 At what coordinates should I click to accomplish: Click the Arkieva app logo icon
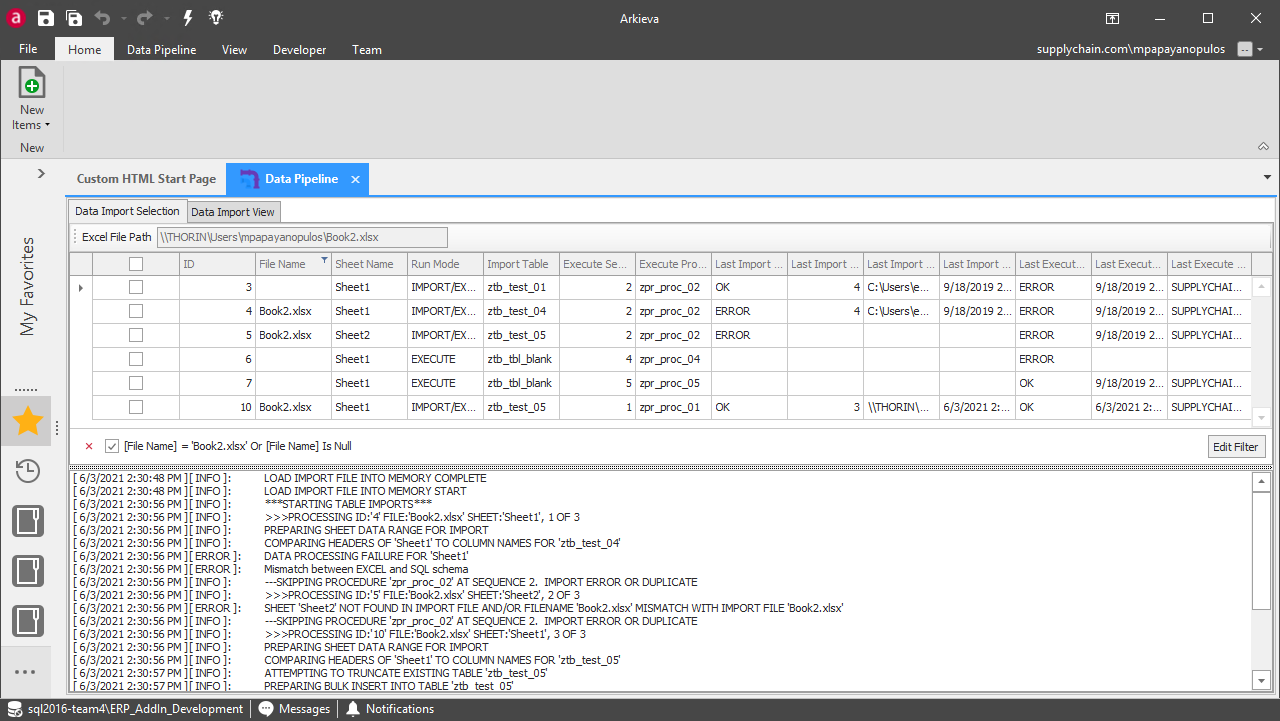coord(15,18)
